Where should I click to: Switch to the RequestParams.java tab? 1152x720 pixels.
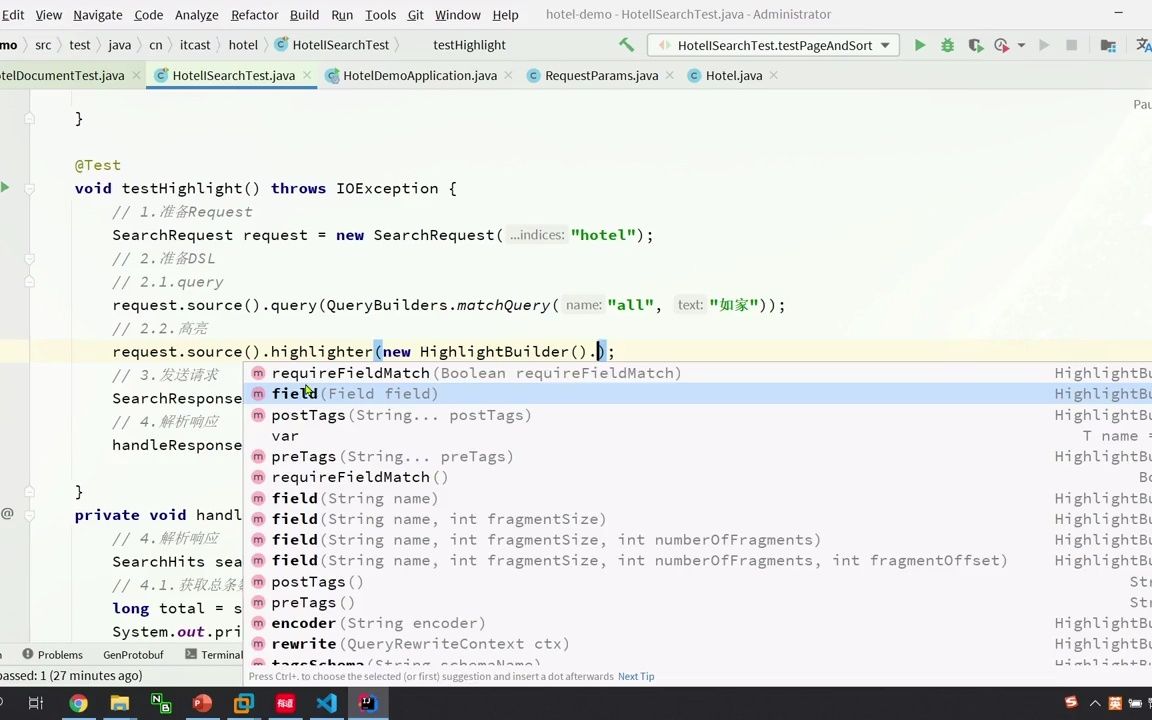(601, 75)
